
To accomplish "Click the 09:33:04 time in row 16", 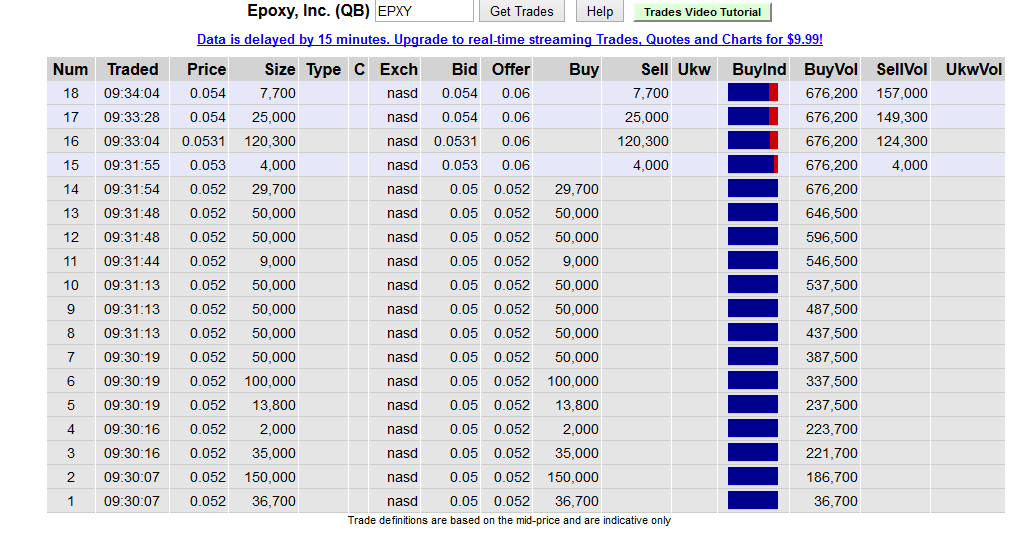I will [x=132, y=141].
